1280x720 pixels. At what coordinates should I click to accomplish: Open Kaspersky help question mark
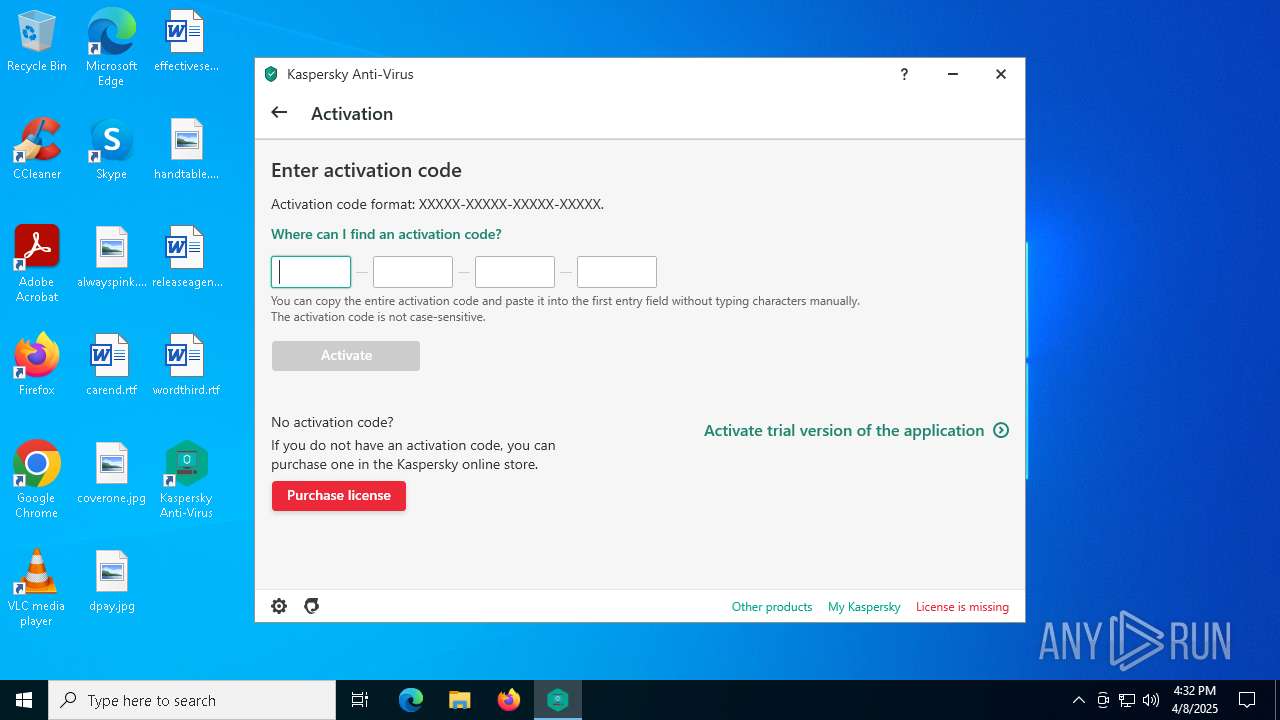(x=904, y=74)
